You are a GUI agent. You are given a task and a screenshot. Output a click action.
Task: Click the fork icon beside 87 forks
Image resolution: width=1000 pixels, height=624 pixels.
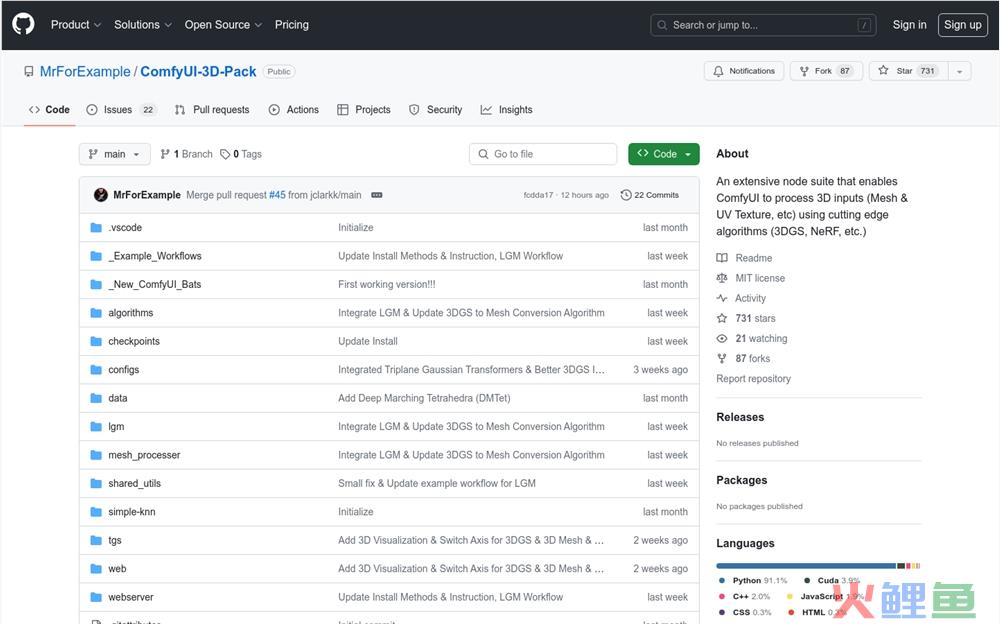(722, 359)
